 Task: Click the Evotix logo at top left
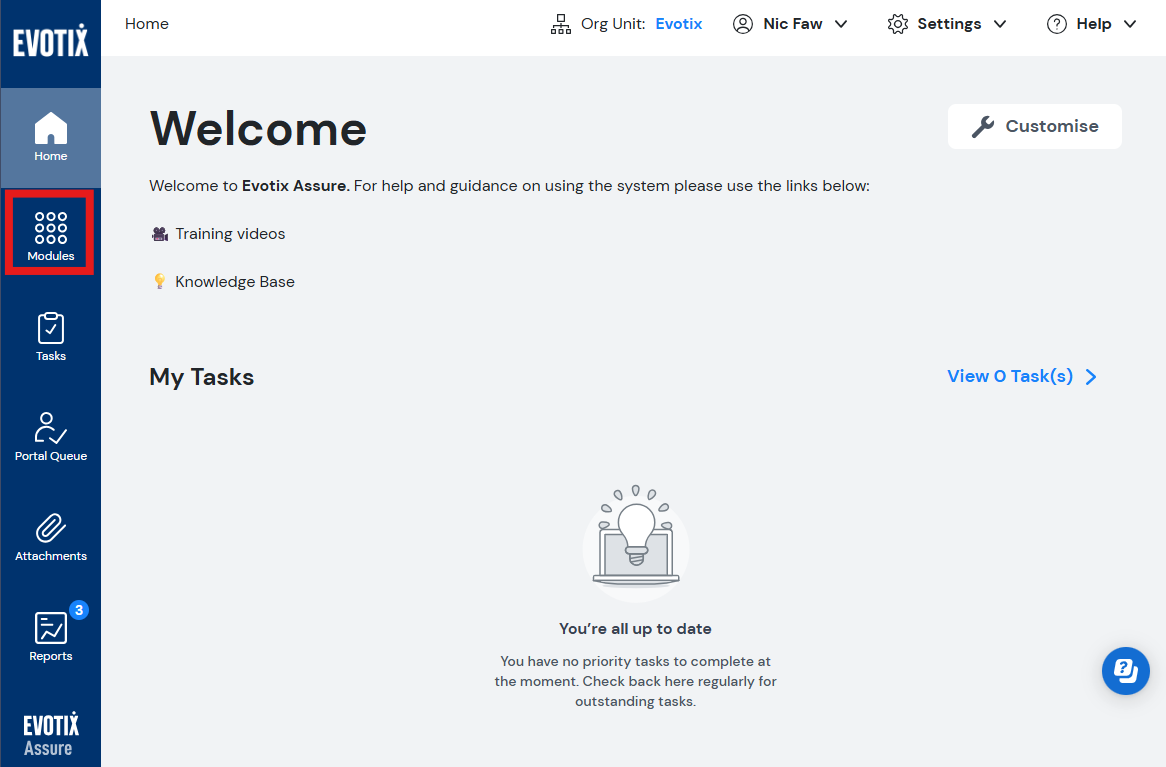click(51, 41)
